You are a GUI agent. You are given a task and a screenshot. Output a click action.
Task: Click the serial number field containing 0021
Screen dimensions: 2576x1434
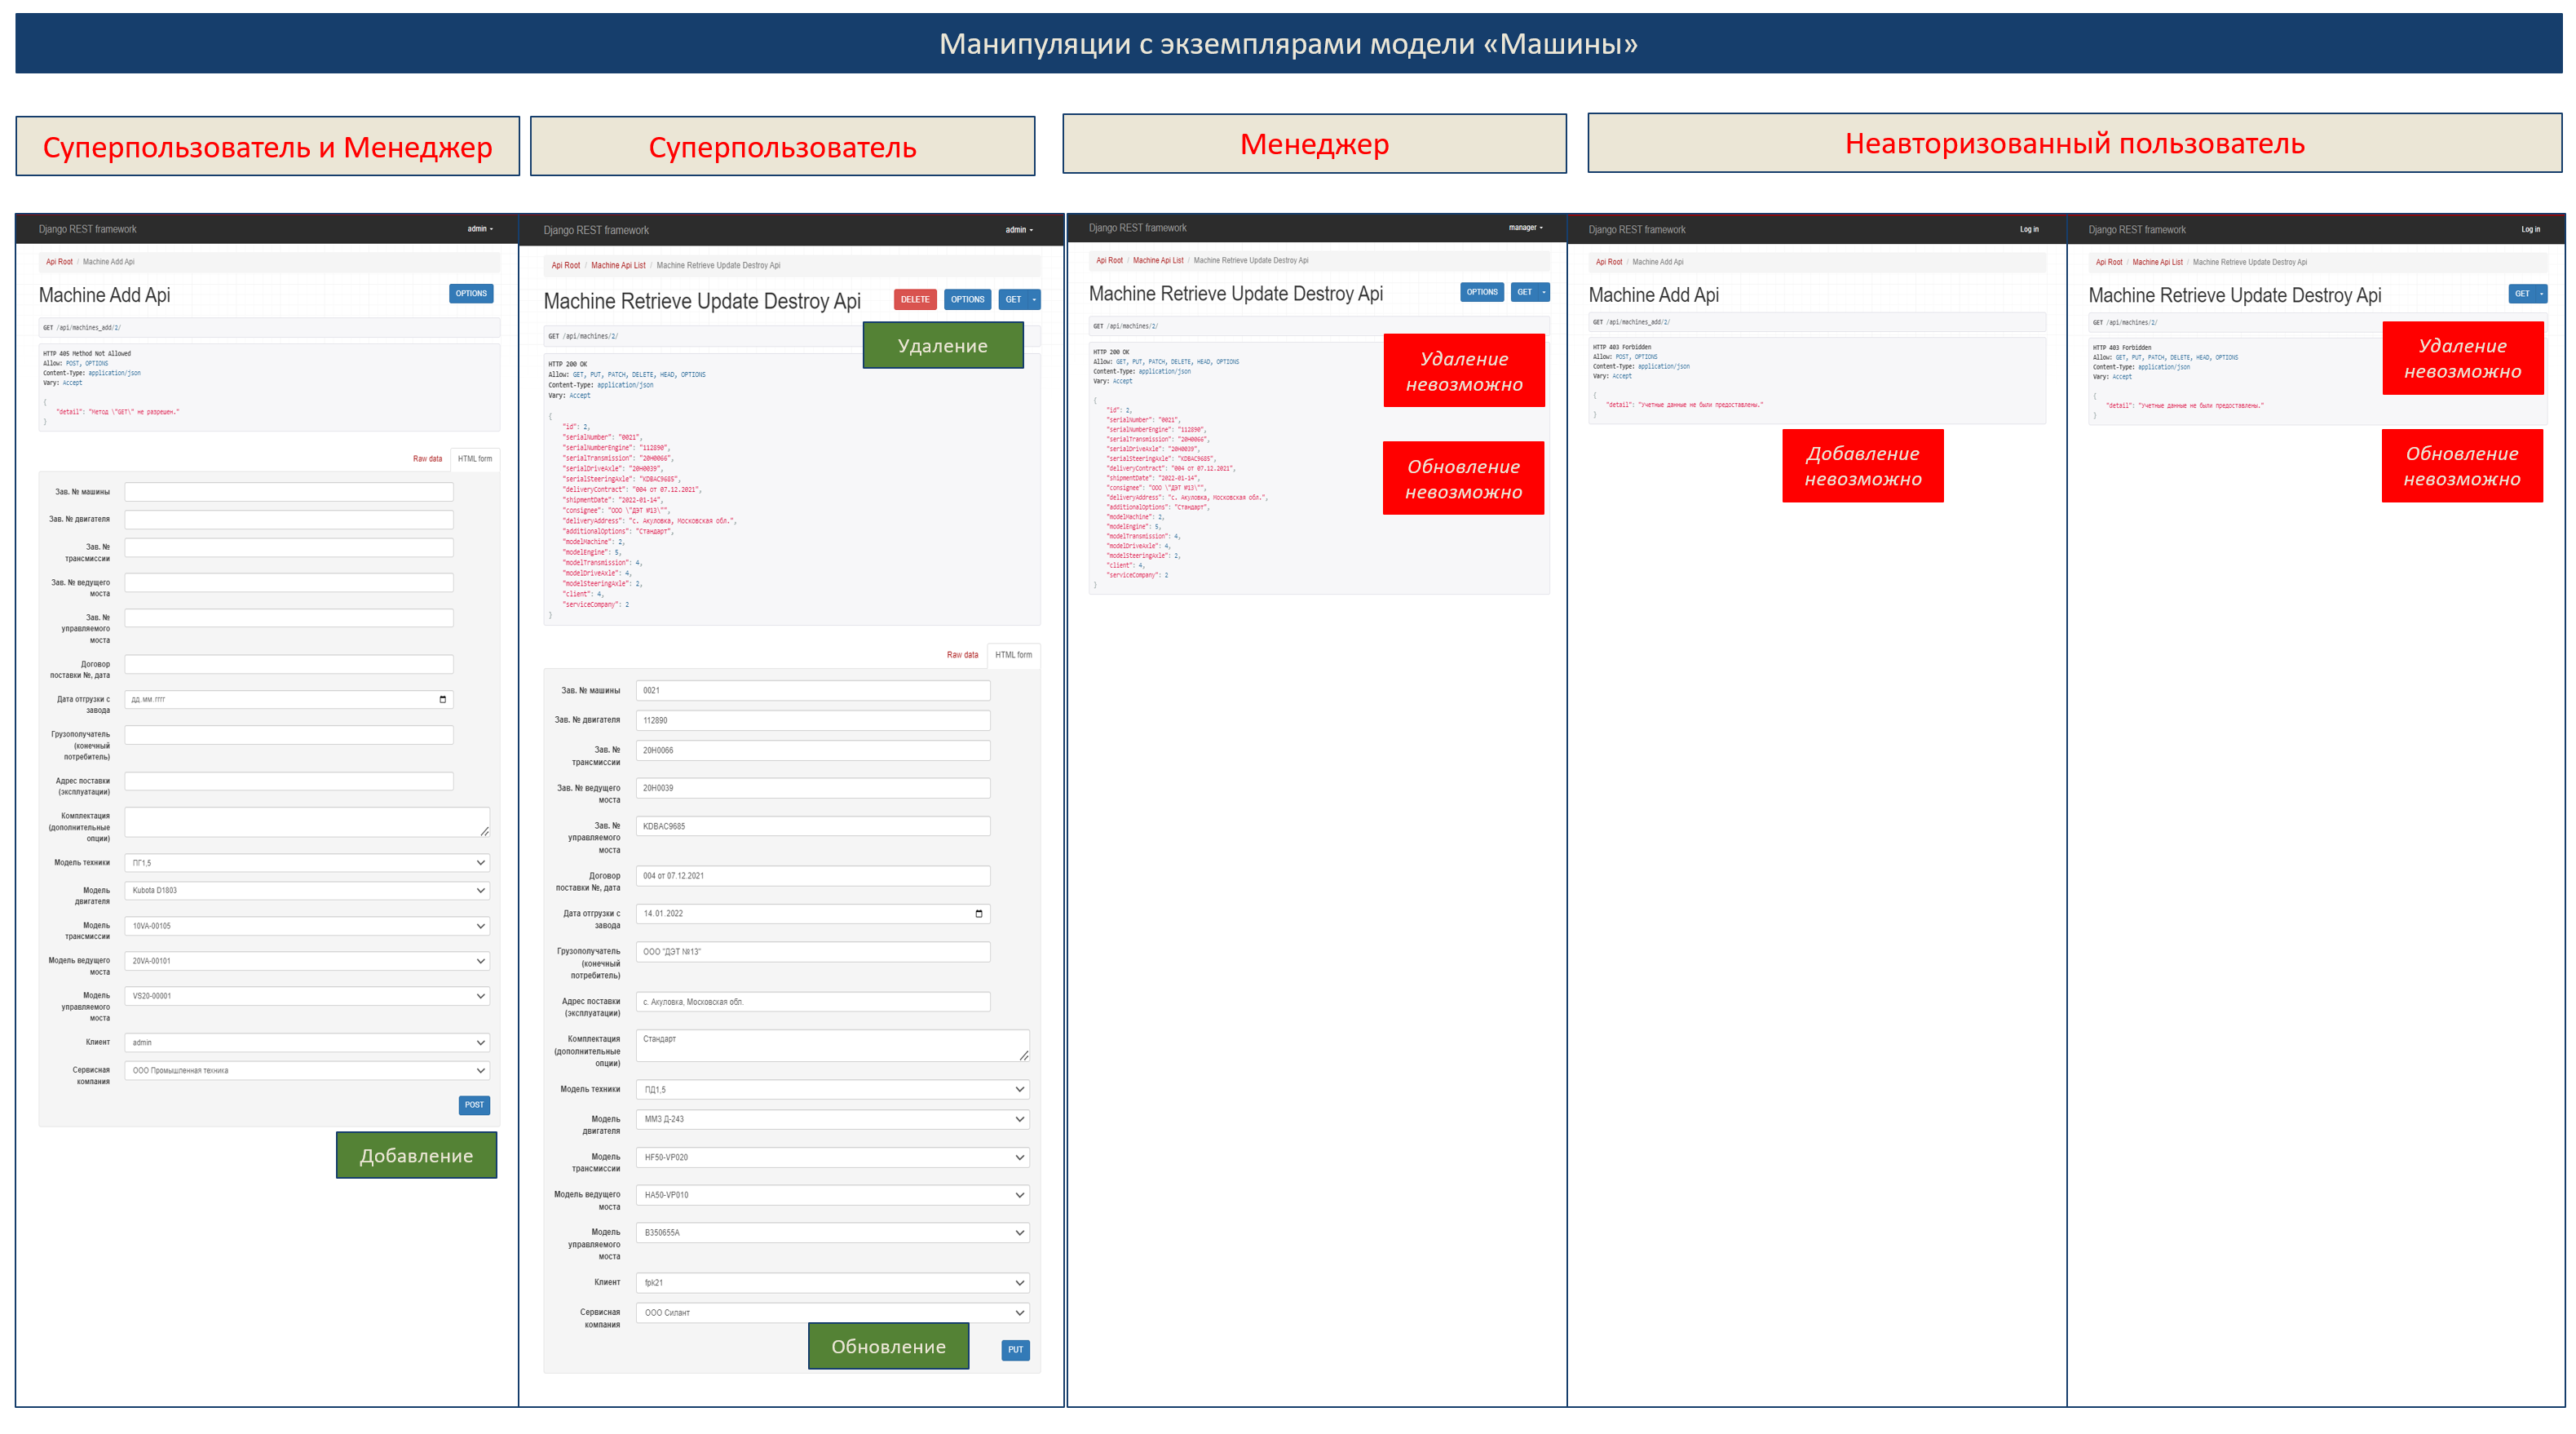click(813, 690)
